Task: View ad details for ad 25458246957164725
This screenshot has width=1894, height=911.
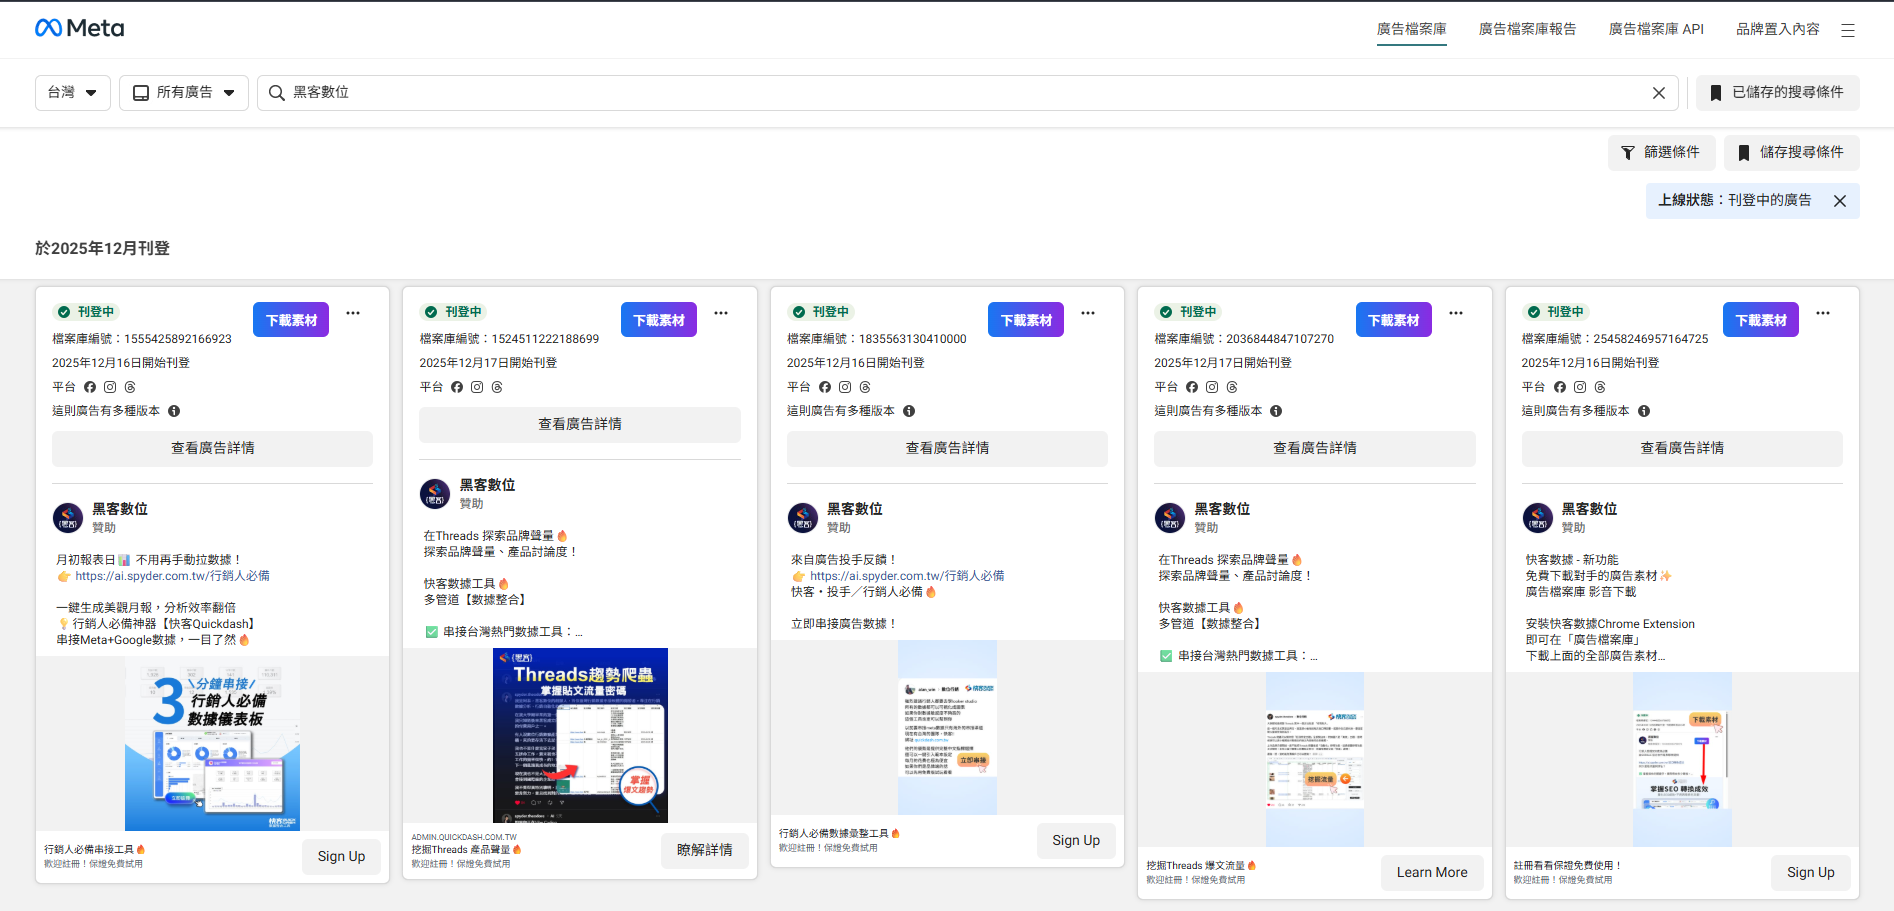Action: pos(1682,449)
